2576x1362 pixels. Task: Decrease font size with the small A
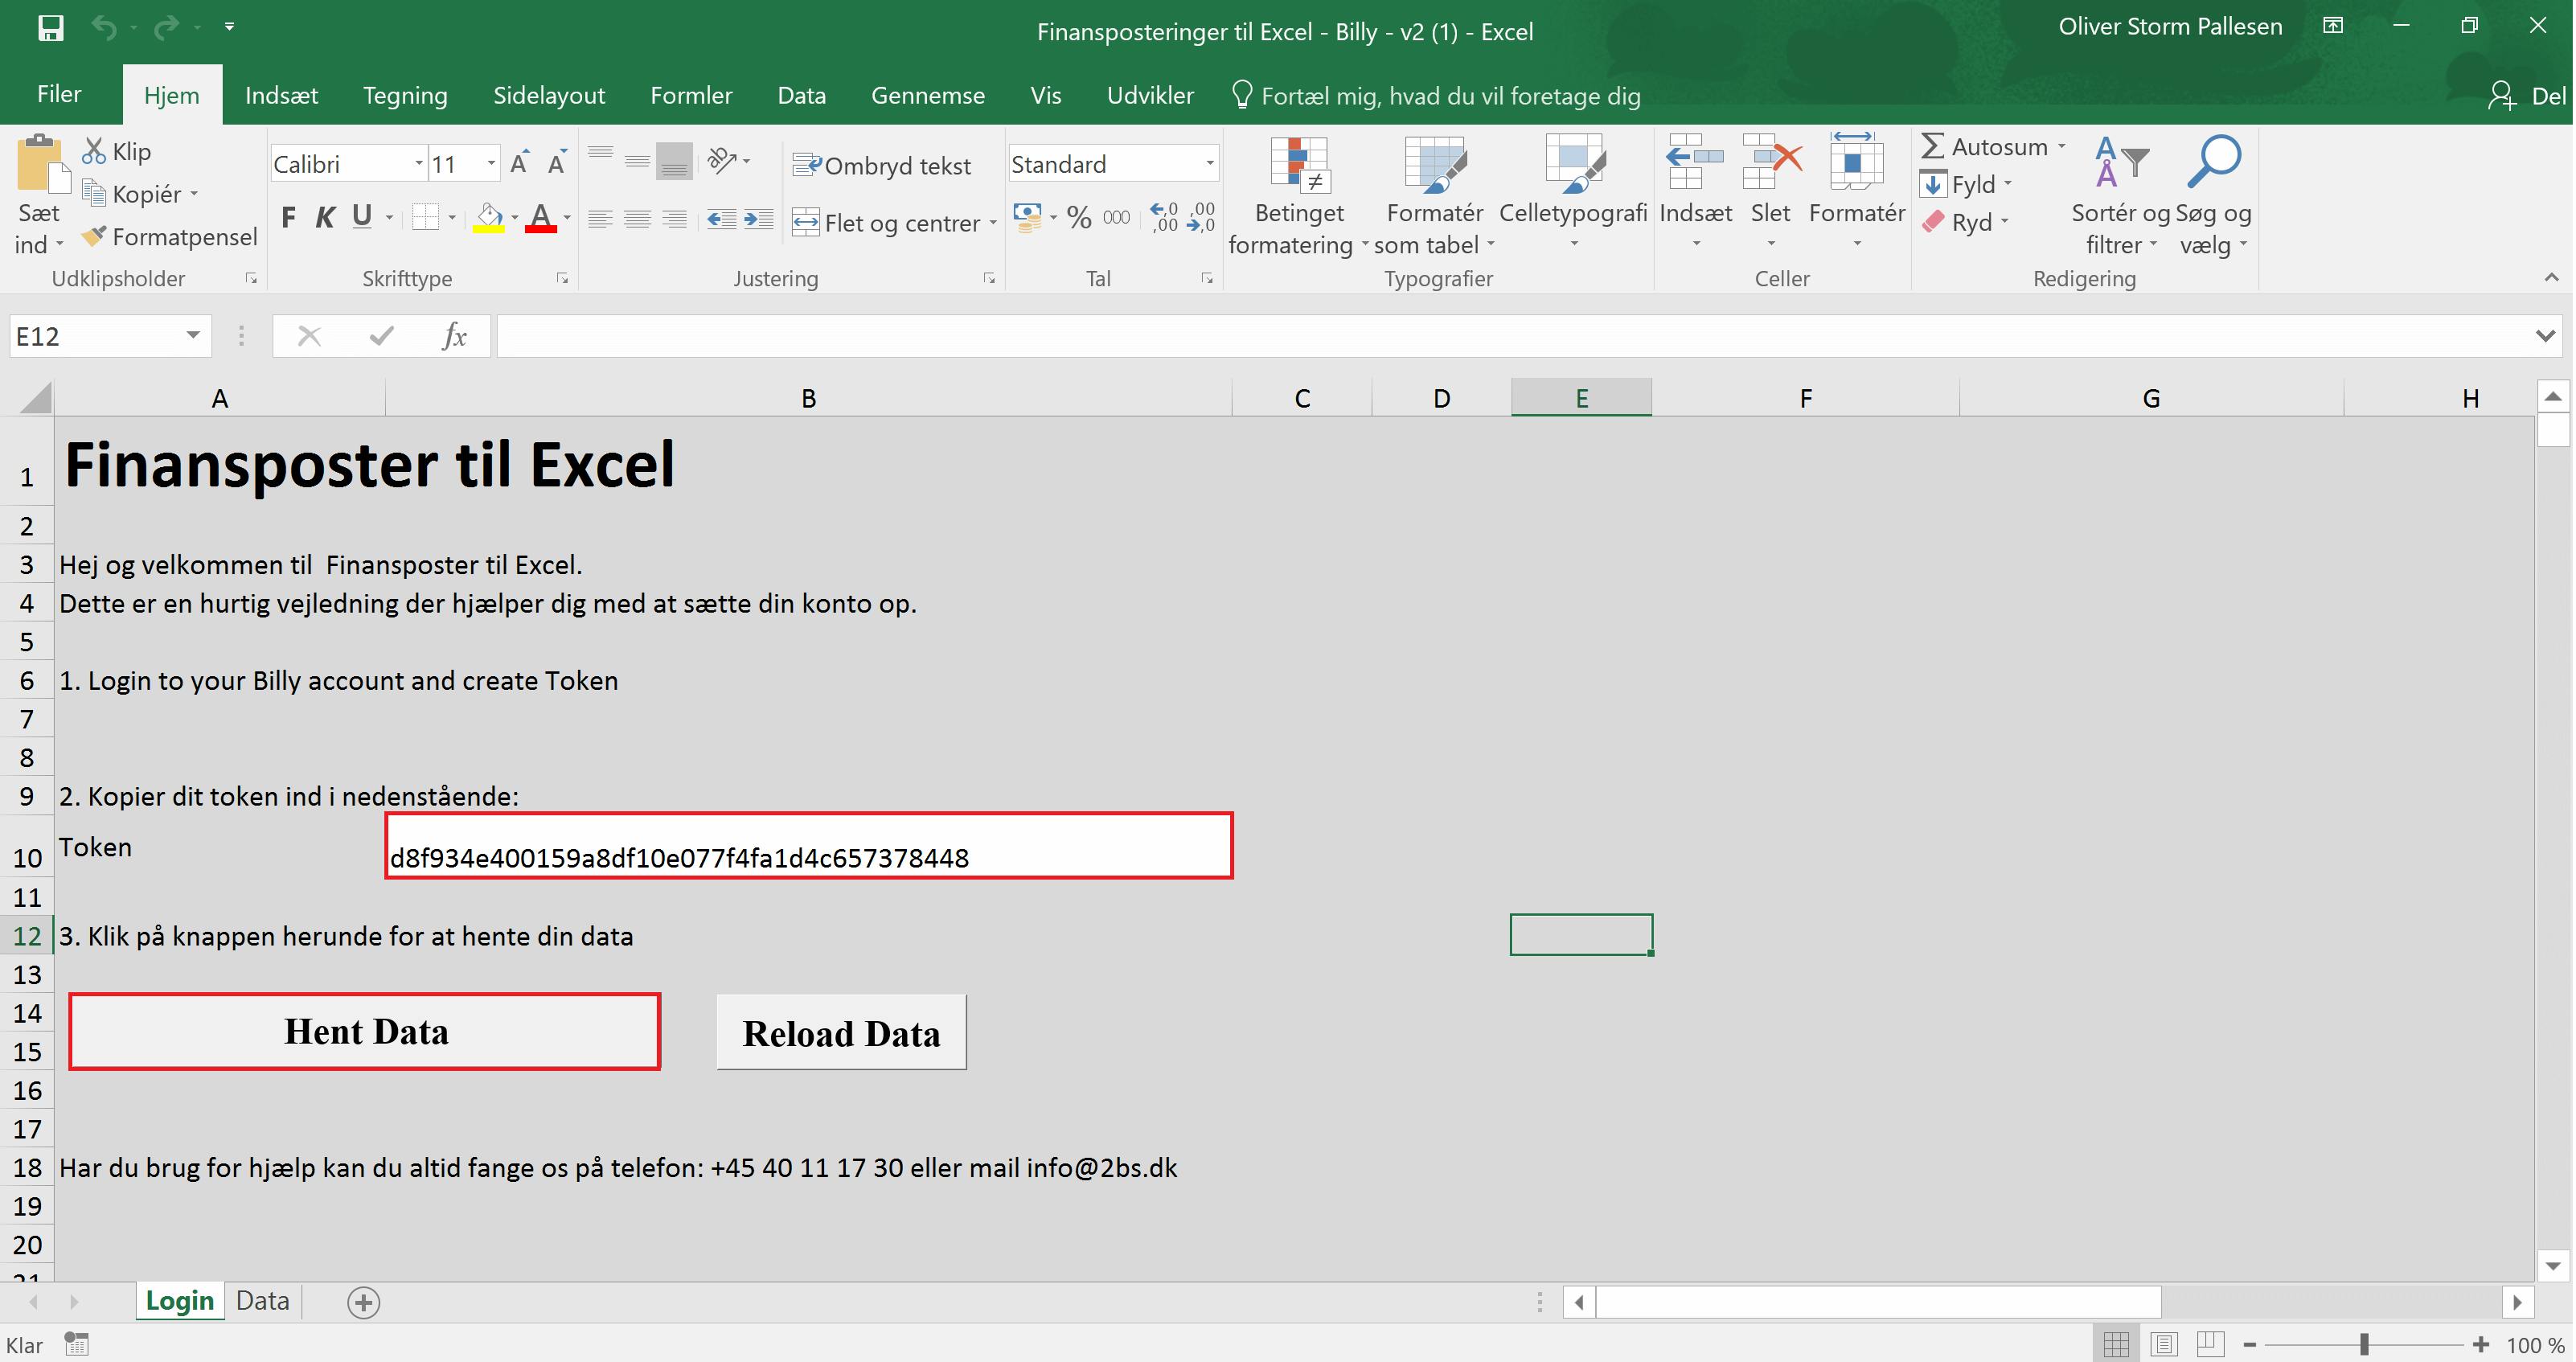(557, 163)
